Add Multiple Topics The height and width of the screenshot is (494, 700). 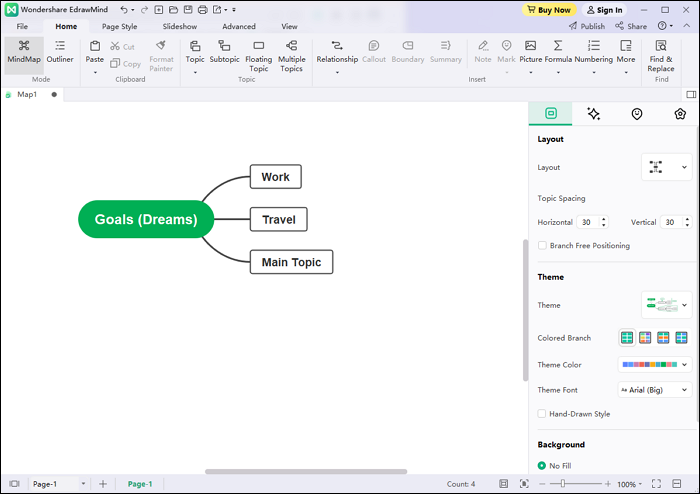coord(292,56)
